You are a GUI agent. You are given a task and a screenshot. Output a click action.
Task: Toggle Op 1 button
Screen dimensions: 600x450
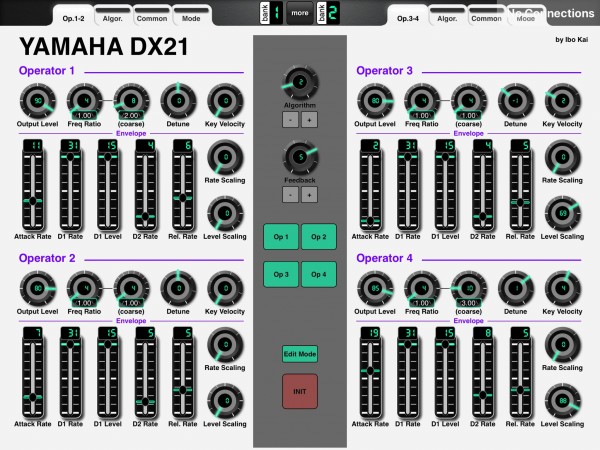point(281,237)
